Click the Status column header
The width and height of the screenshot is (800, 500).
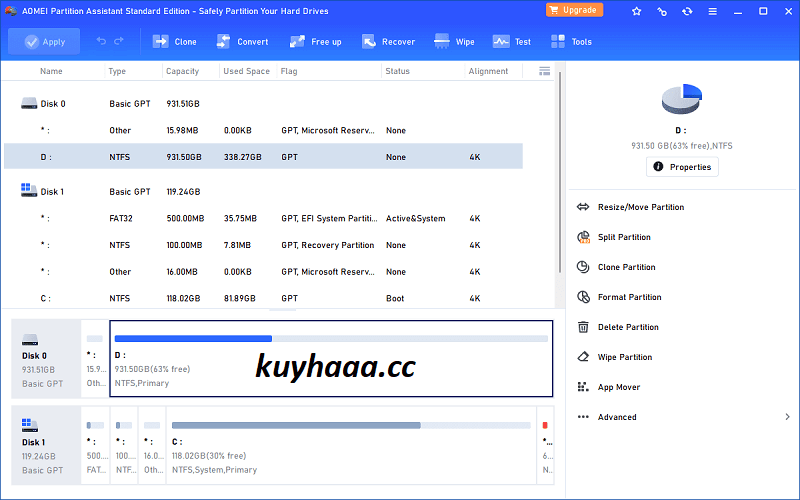coord(397,71)
